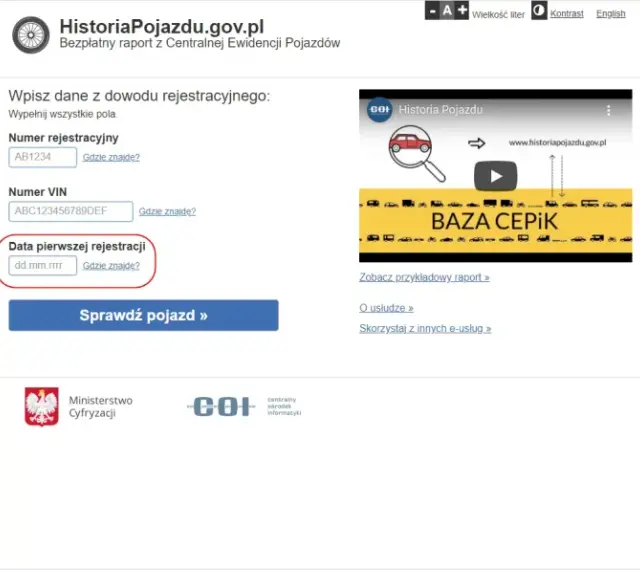Click the COI footer logo
Image resolution: width=640 pixels, height=570 pixels.
(221, 407)
